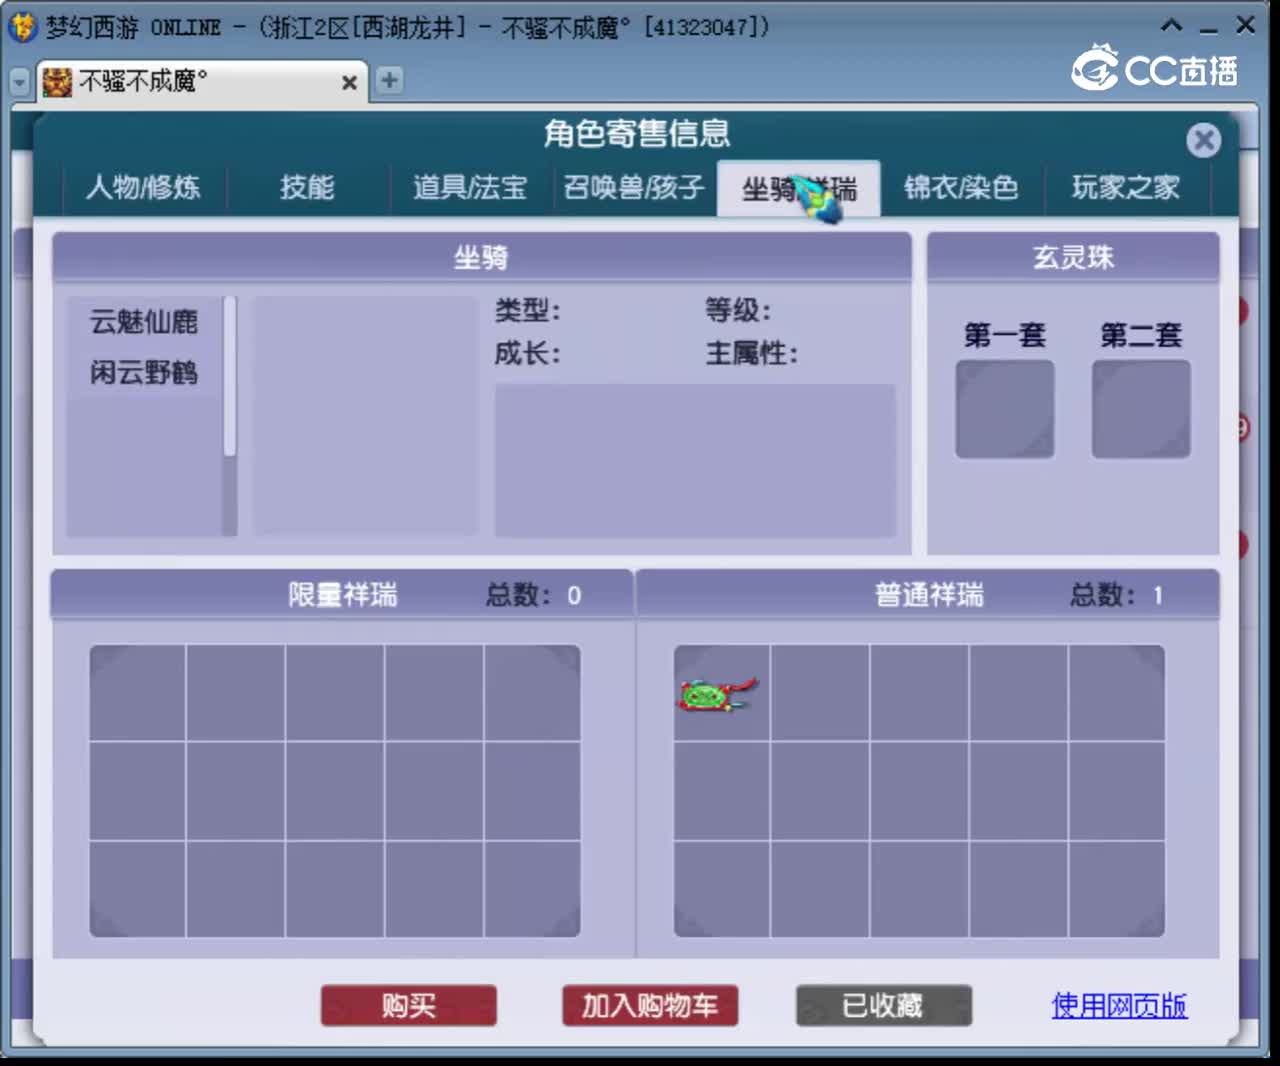Click the 已收藏 button
This screenshot has height=1066, width=1280.
click(884, 1005)
